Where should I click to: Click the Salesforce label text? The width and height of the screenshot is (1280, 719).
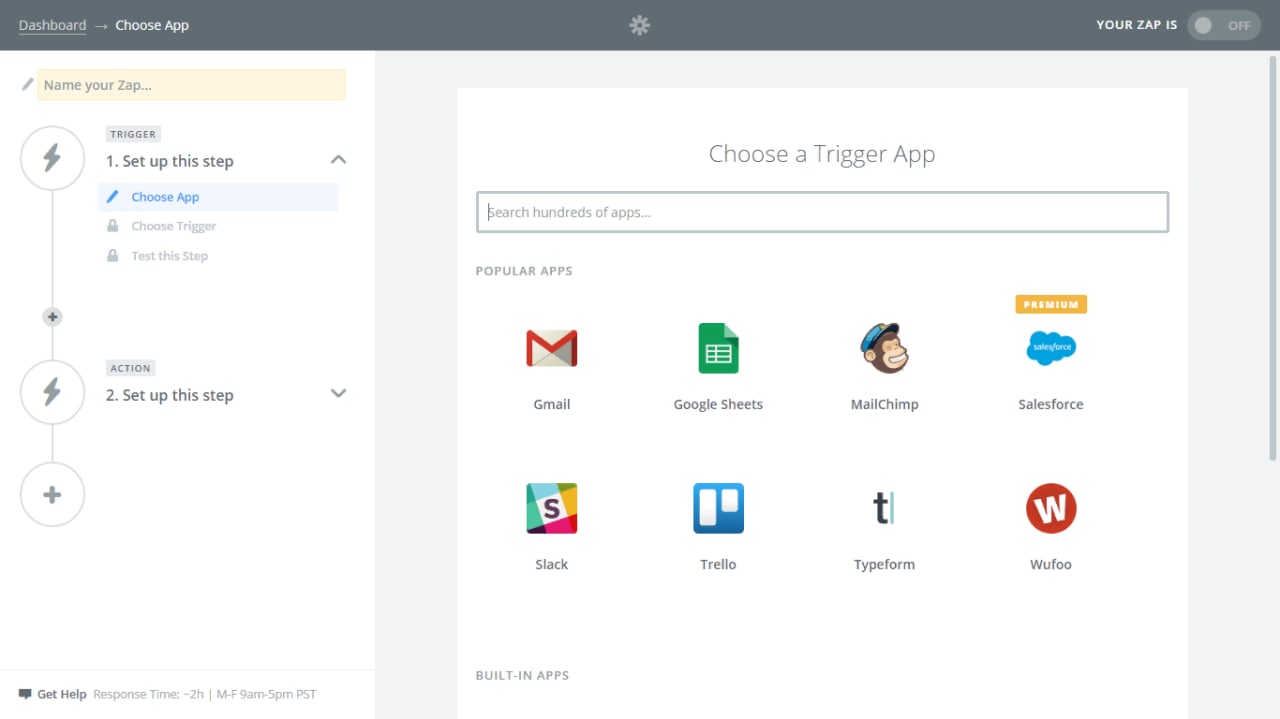pos(1051,404)
